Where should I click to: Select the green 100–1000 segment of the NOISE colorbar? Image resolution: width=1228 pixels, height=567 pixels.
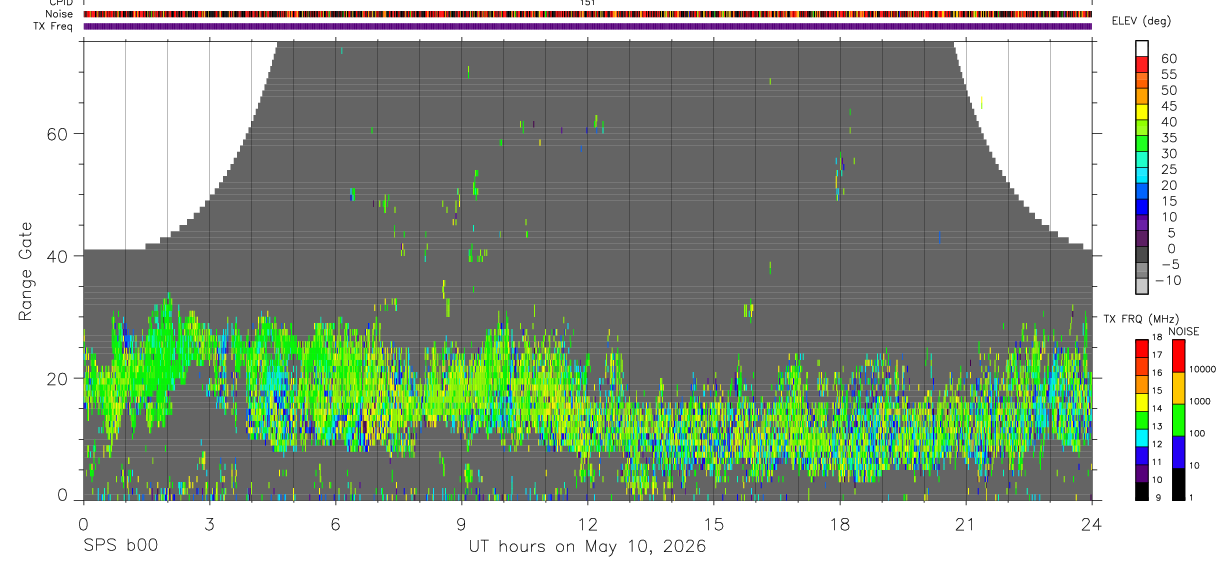click(x=1177, y=419)
